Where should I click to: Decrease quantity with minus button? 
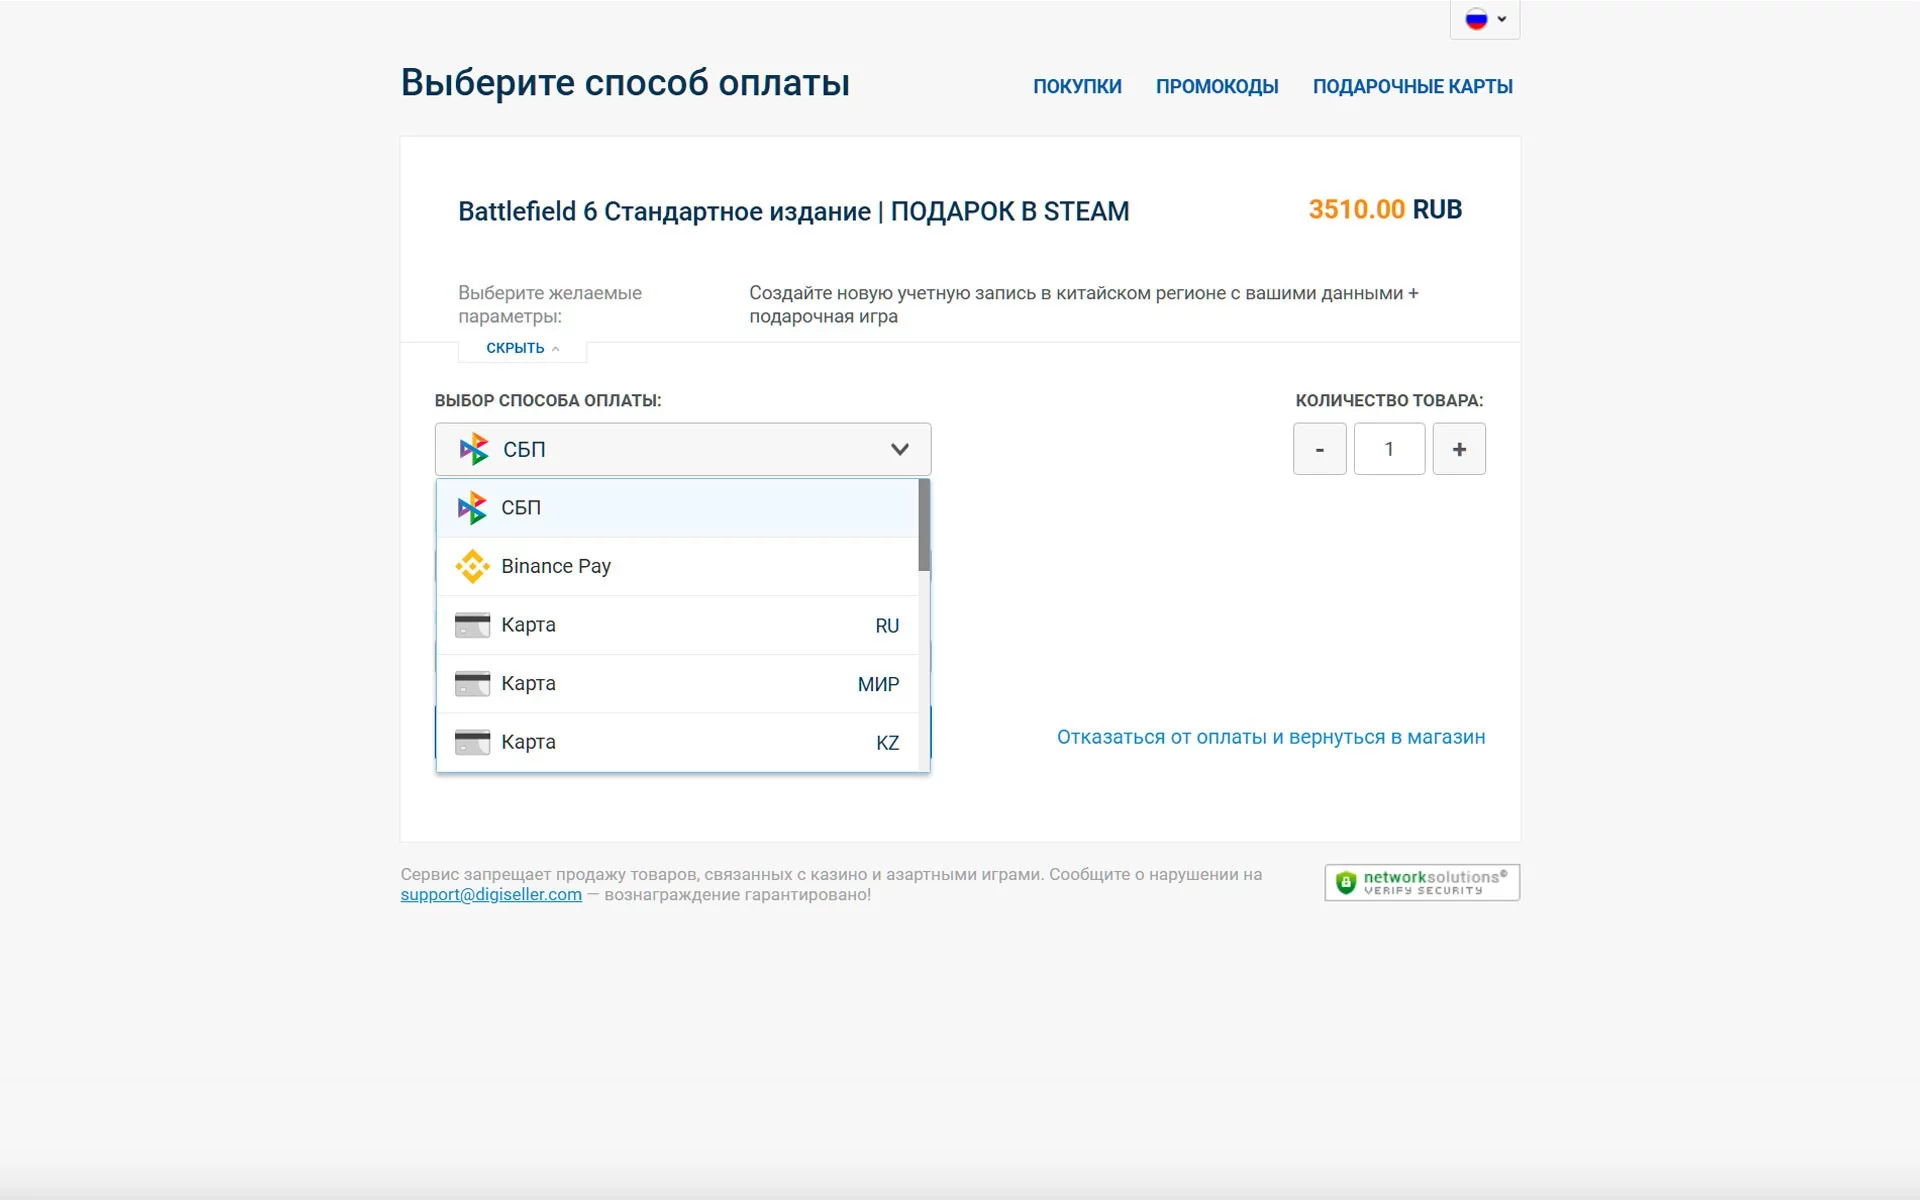pyautogui.click(x=1319, y=449)
